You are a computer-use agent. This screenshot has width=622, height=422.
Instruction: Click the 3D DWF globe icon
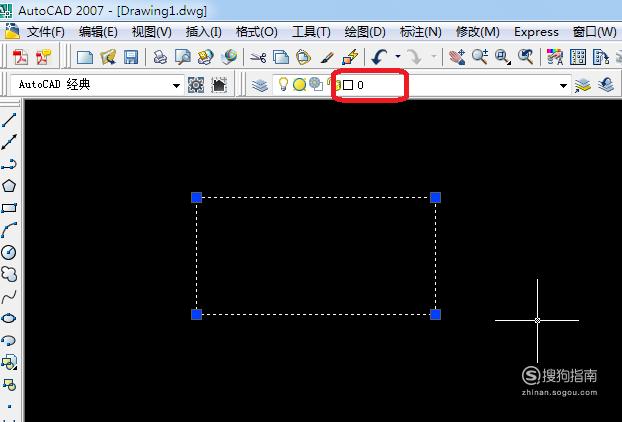[x=228, y=58]
